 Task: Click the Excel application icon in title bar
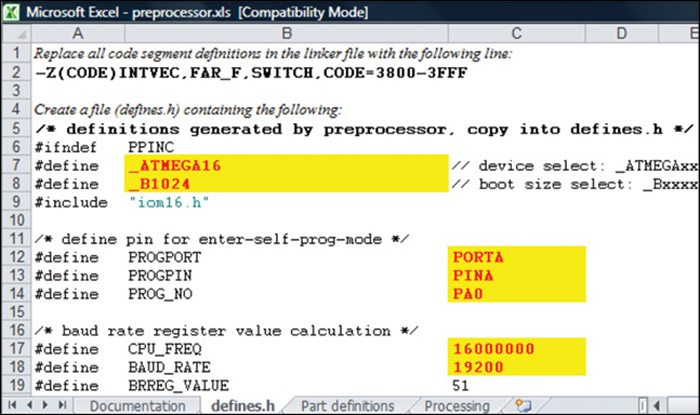[x=11, y=12]
